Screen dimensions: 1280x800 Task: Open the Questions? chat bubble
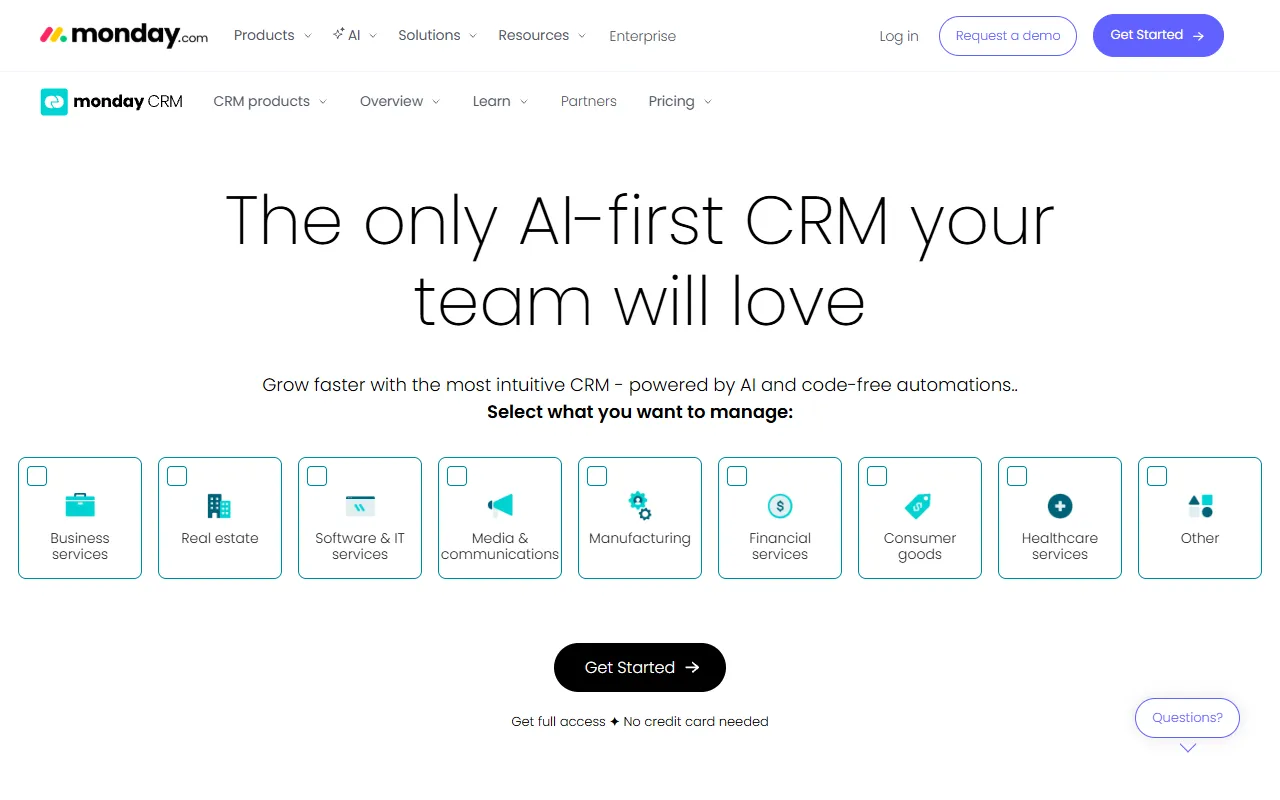tap(1187, 717)
